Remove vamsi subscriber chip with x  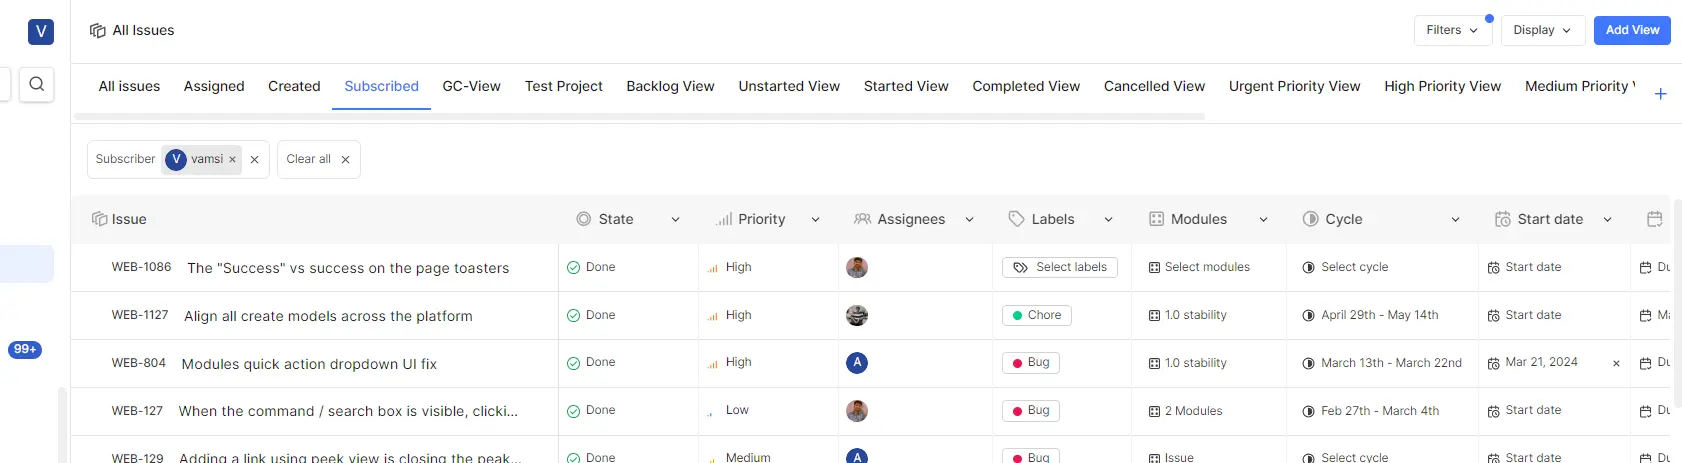coord(232,160)
